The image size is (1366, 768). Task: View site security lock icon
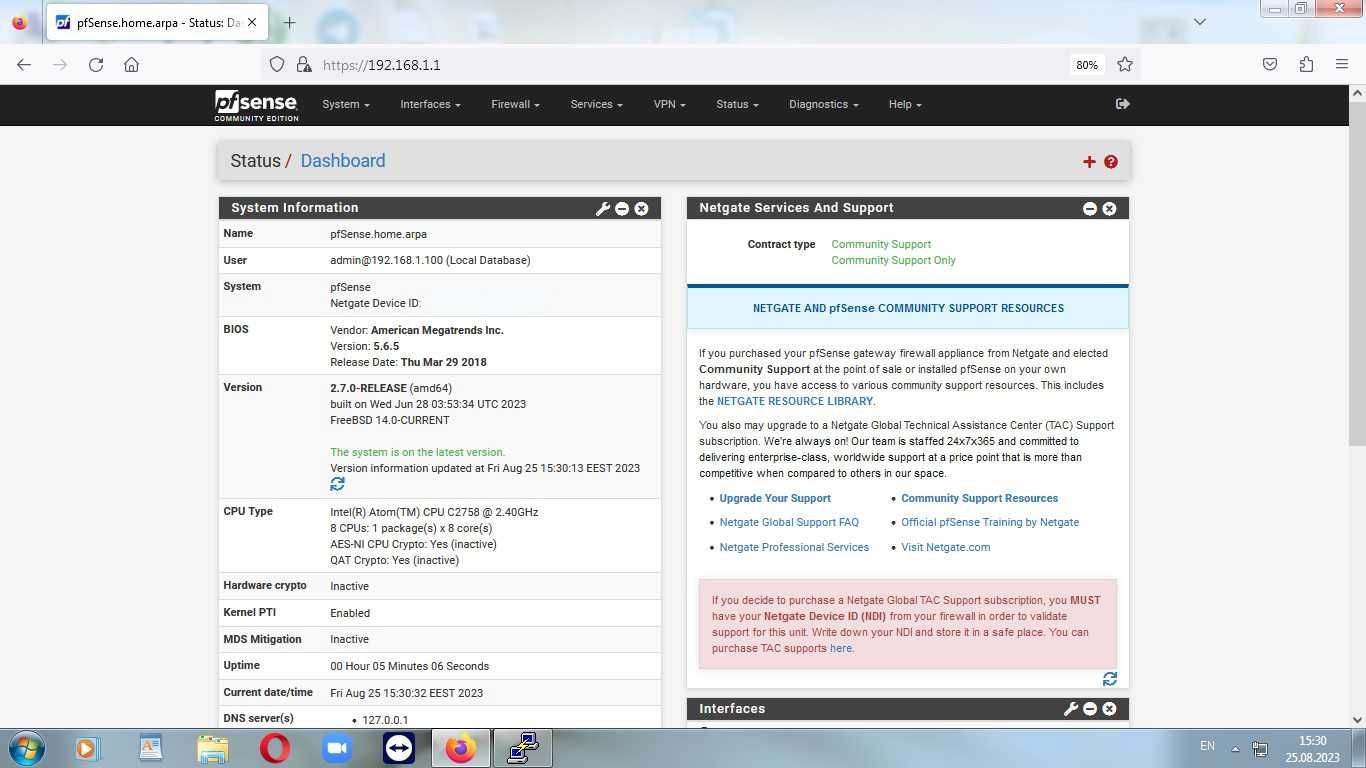tap(304, 65)
